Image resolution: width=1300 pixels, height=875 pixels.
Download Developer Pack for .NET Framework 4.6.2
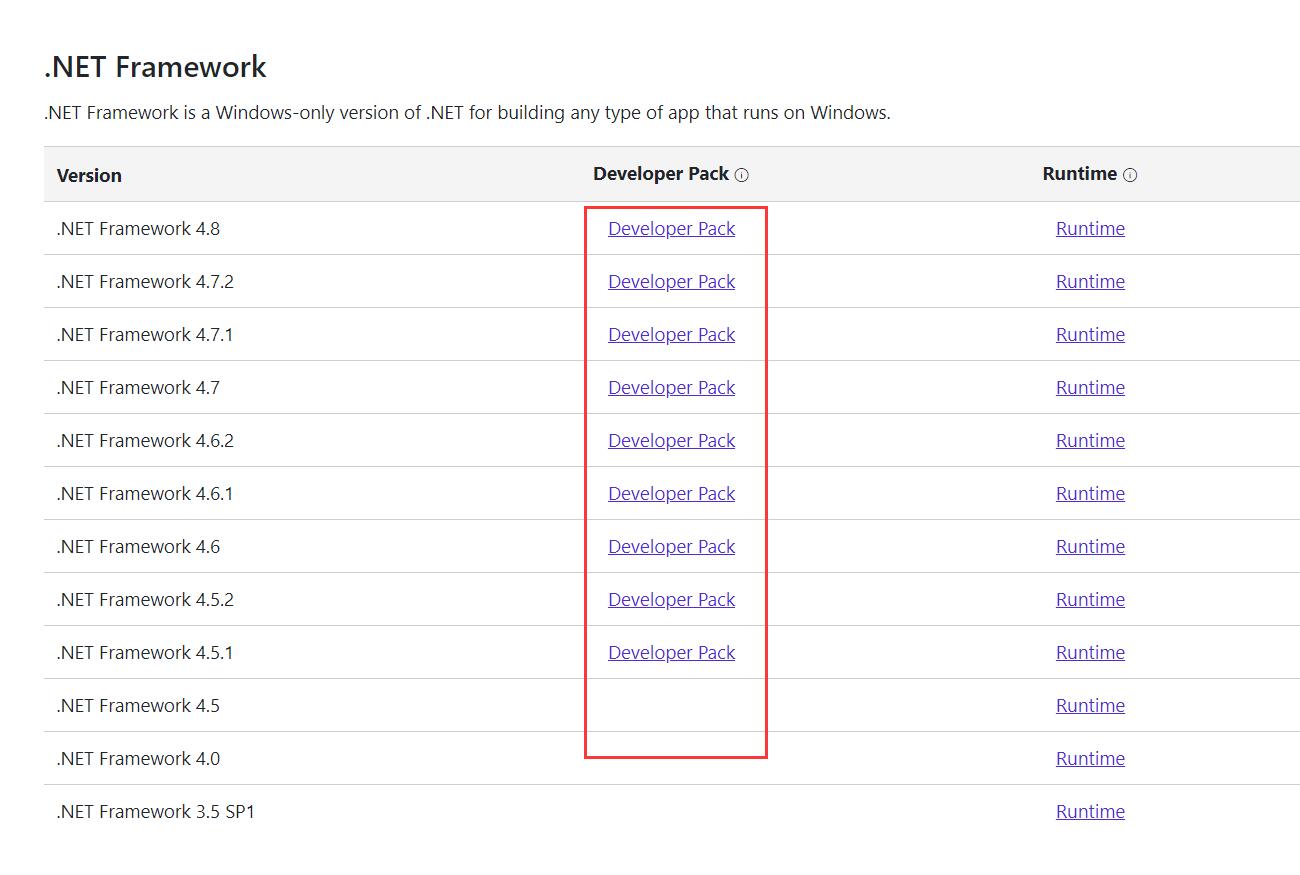[x=671, y=441]
